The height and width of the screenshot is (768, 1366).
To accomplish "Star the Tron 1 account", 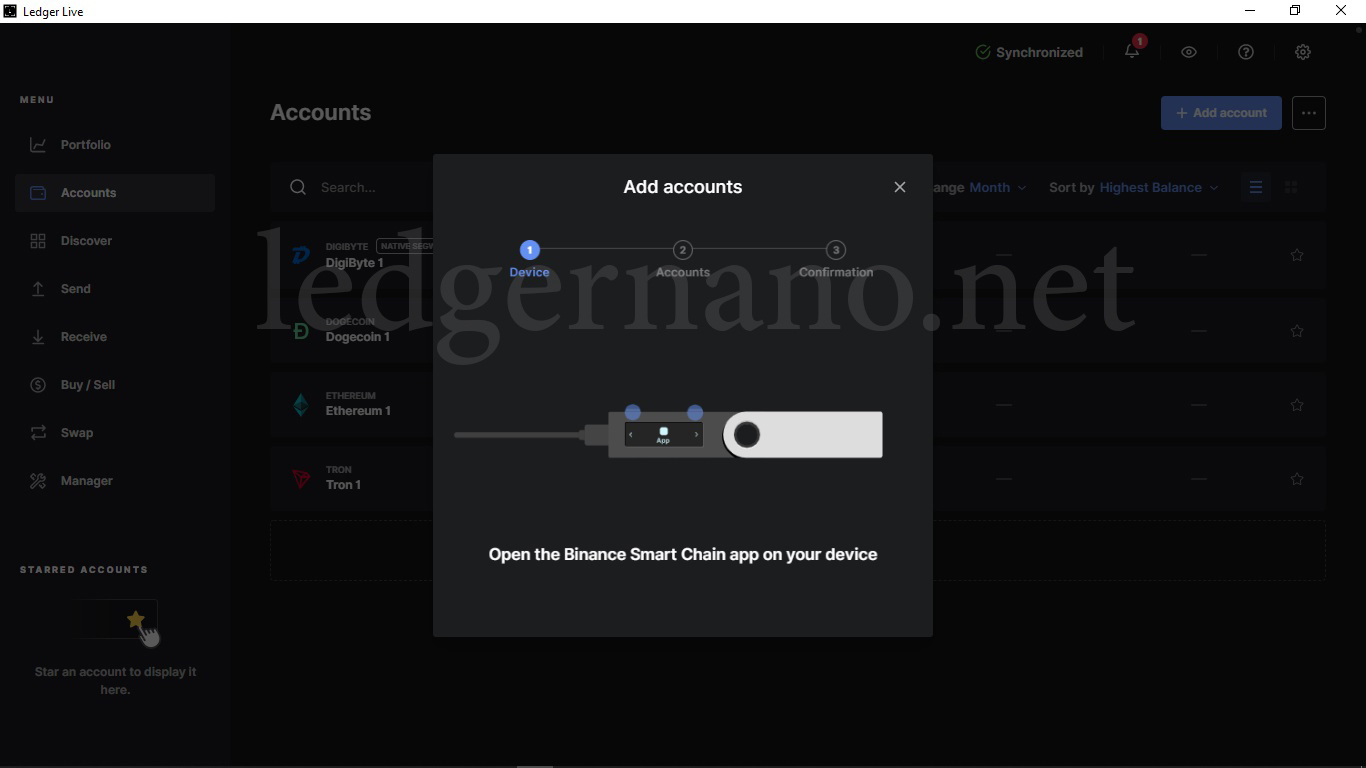I will pyautogui.click(x=1297, y=479).
